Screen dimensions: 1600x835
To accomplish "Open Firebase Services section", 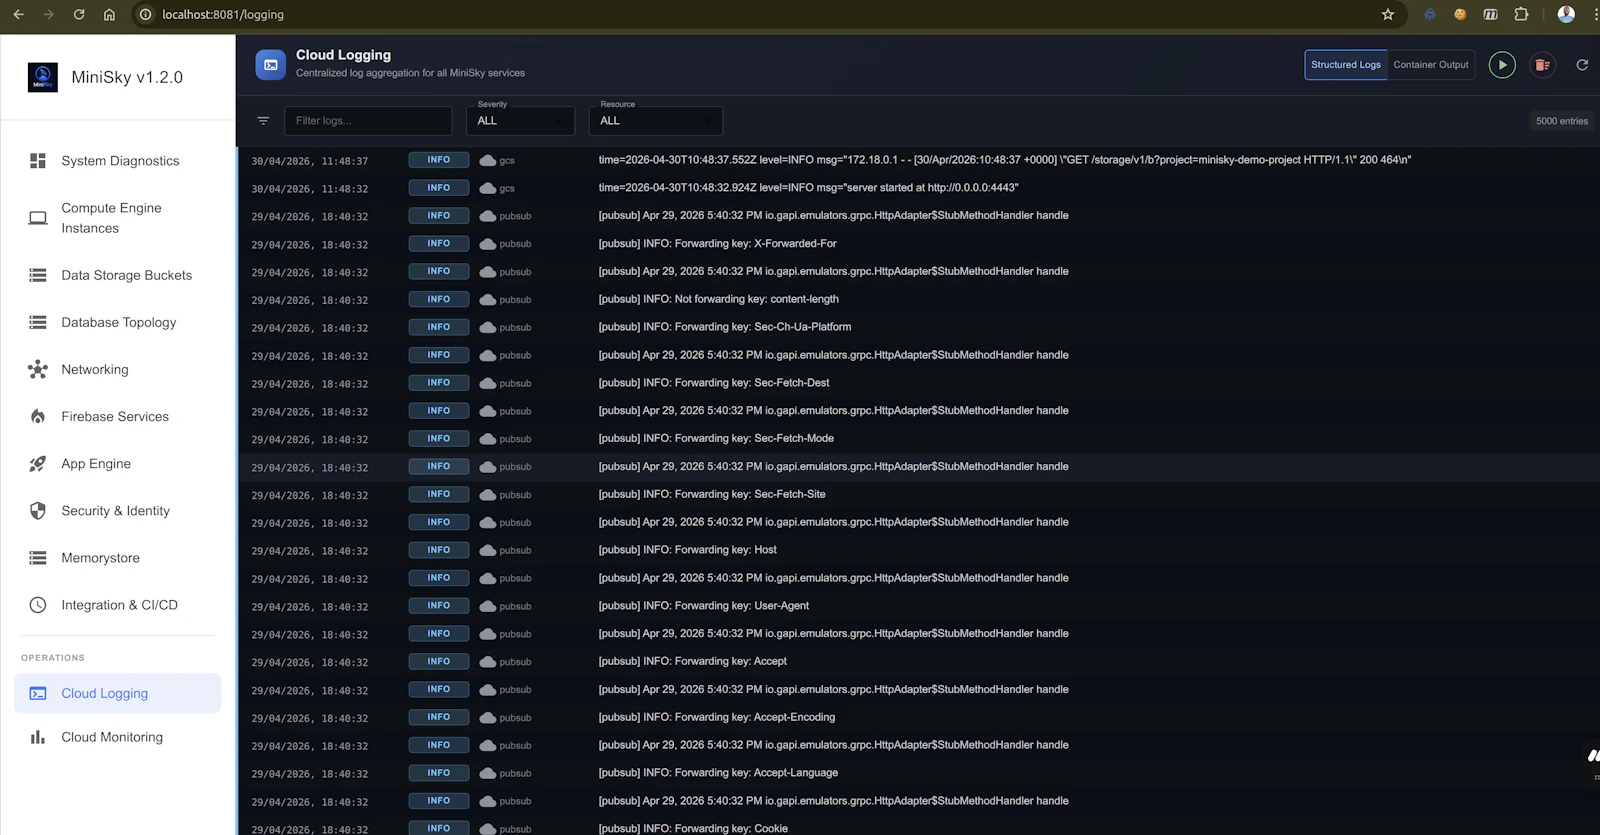I will [x=118, y=416].
